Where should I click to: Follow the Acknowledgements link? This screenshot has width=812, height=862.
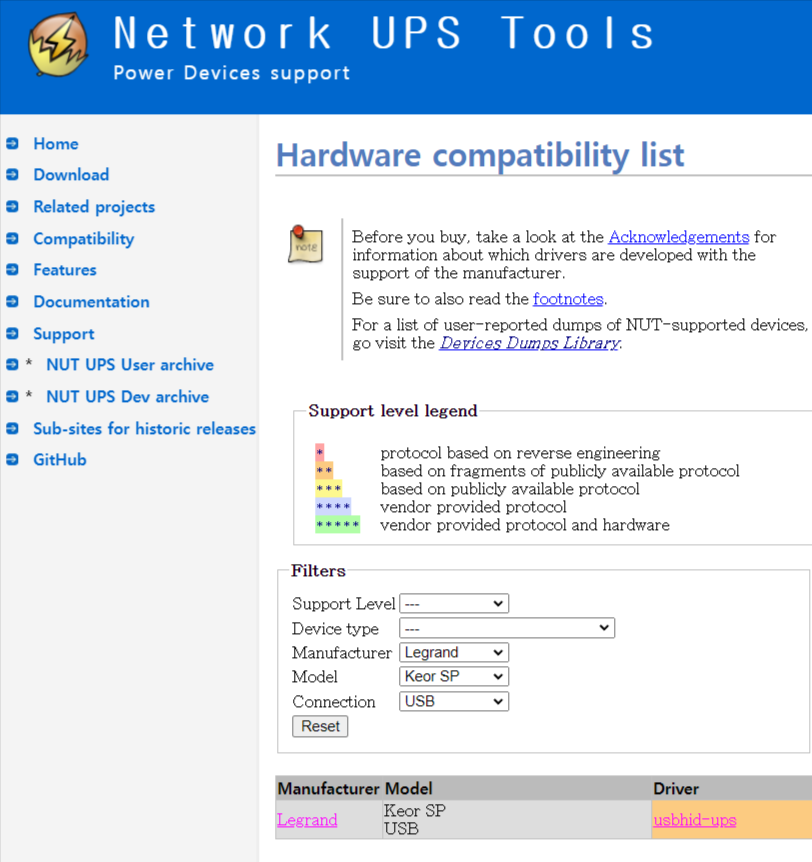coord(678,237)
